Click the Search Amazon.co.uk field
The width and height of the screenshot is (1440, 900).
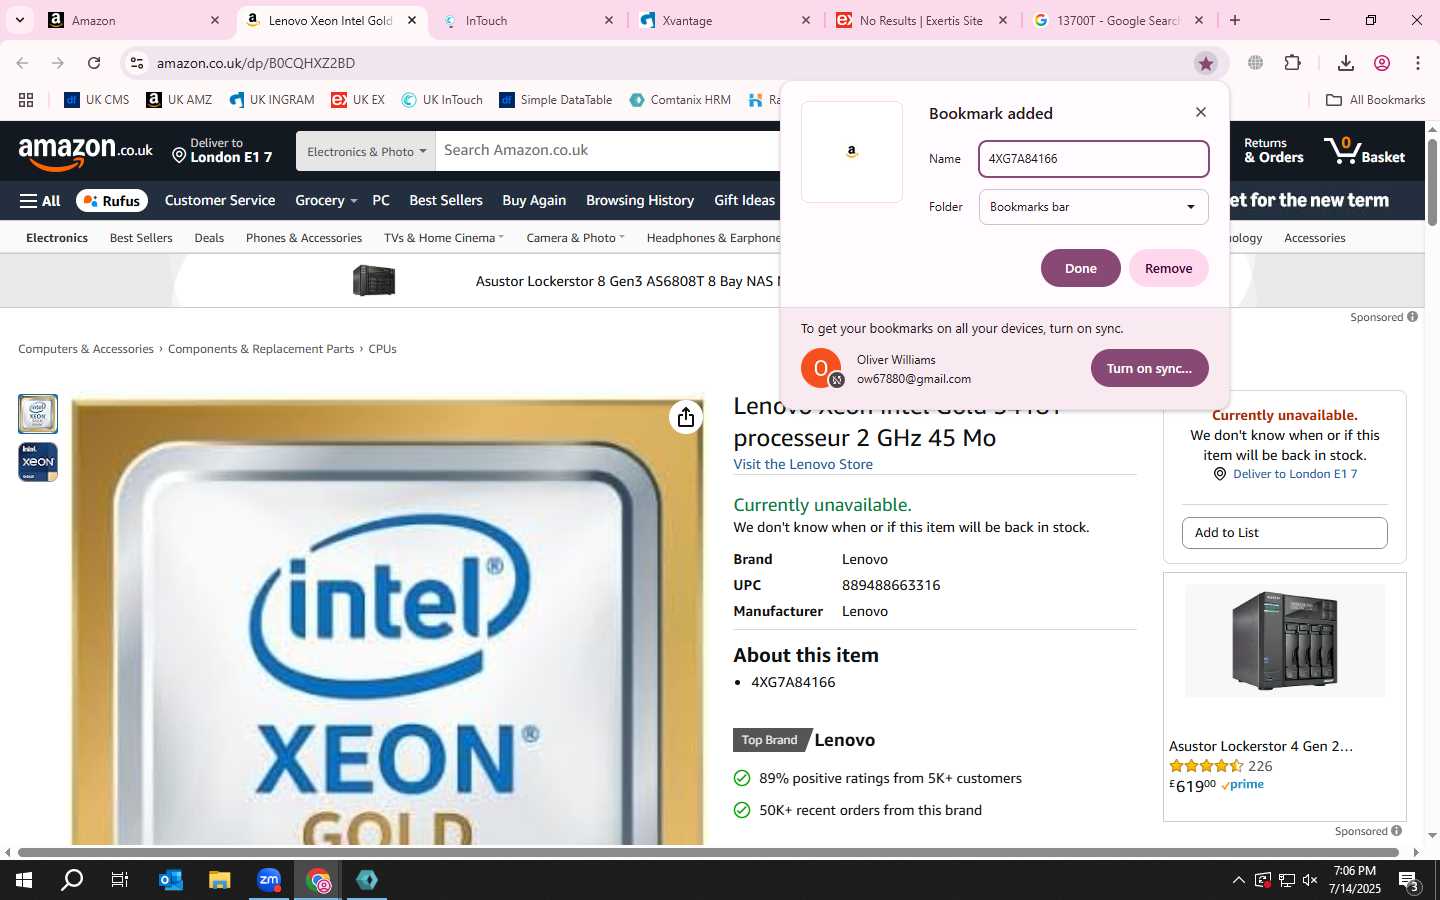point(608,151)
